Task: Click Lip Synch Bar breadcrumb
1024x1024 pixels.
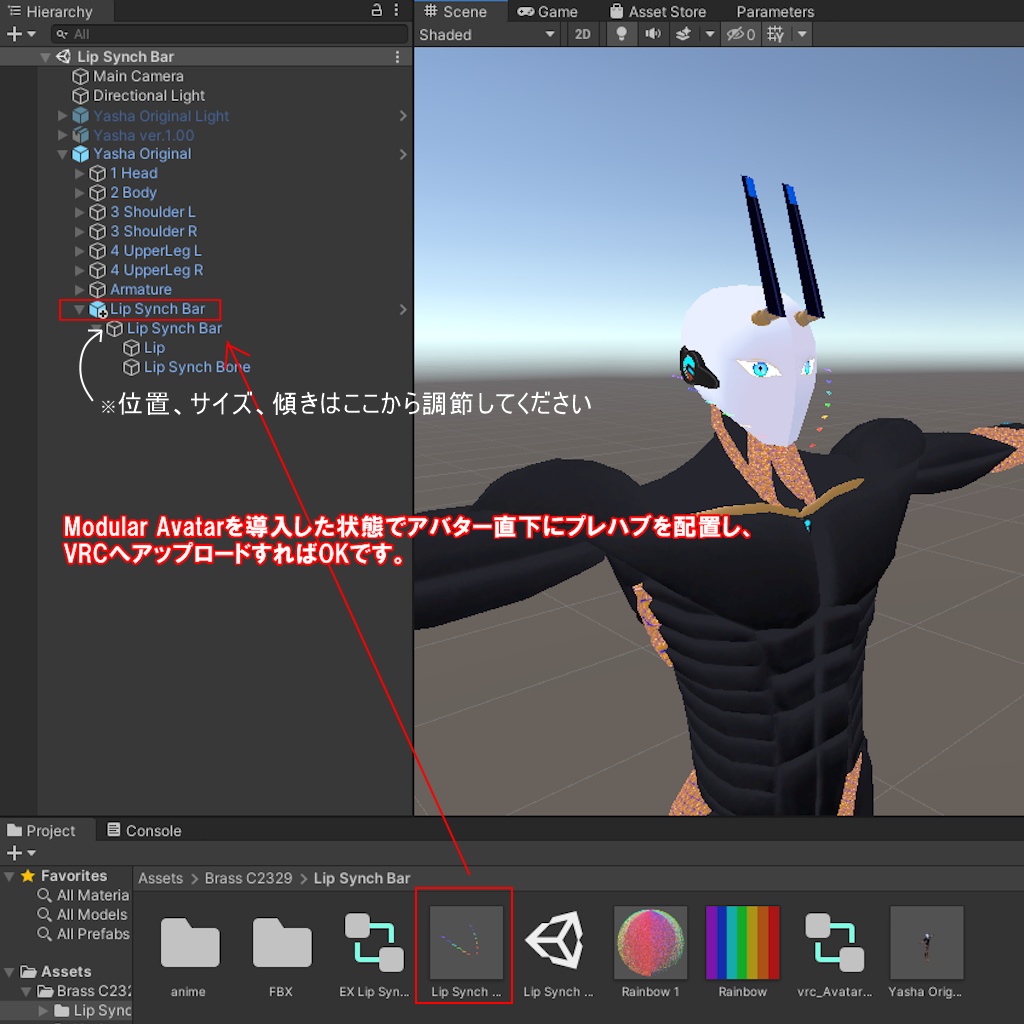Action: 362,878
